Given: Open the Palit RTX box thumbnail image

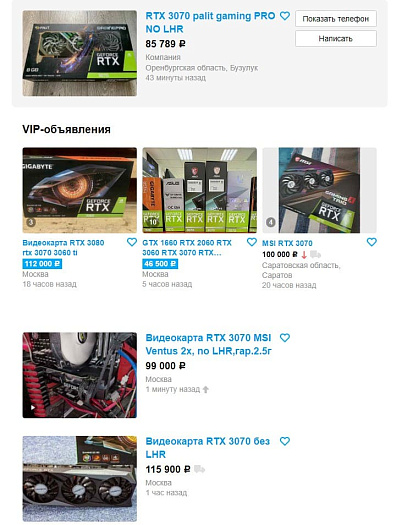Looking at the screenshot, I should pyautogui.click(x=80, y=53).
